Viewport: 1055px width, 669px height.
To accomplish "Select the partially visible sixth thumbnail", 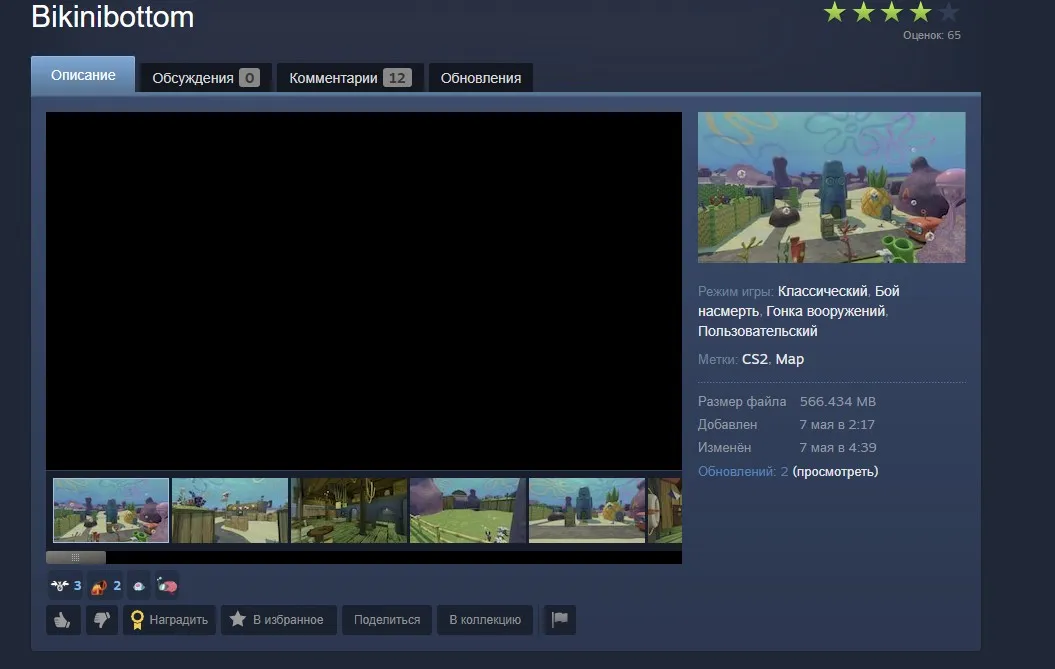I will pyautogui.click(x=665, y=510).
